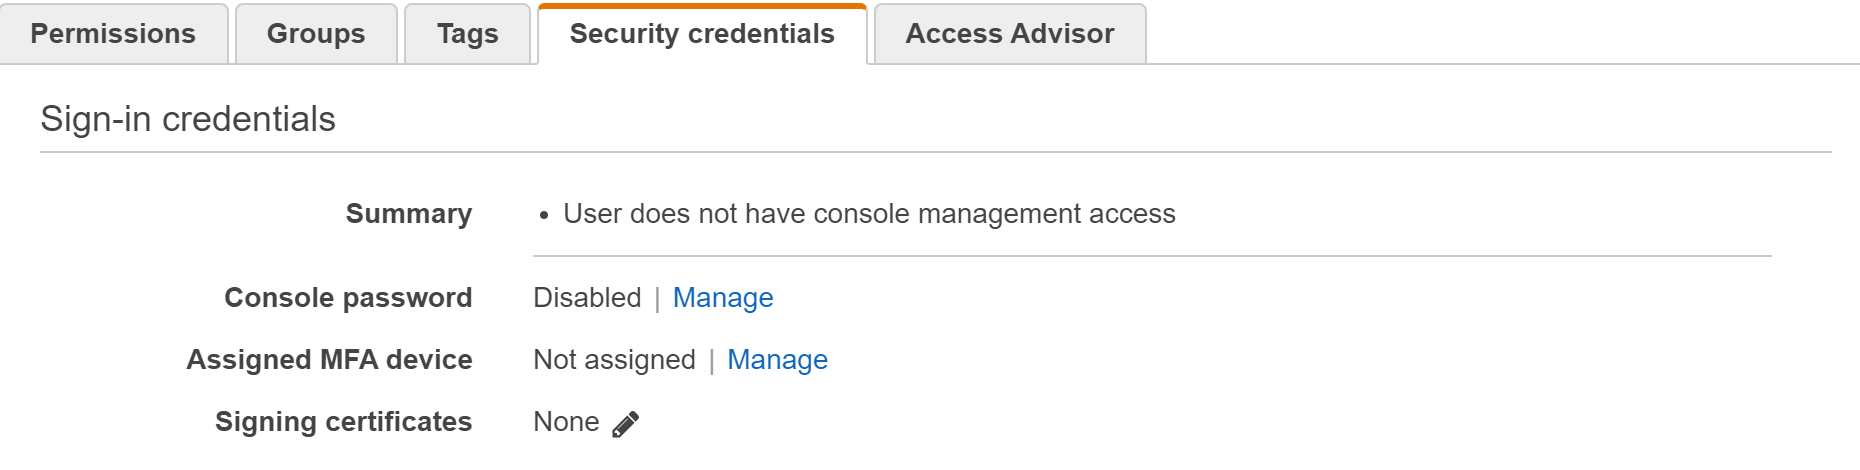
Task: Click the Signing certificates label
Action: [x=343, y=422]
